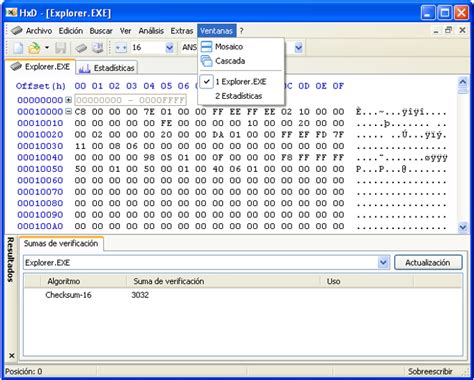
Task: Click the hex view scroll up arrow
Action: click(x=462, y=82)
